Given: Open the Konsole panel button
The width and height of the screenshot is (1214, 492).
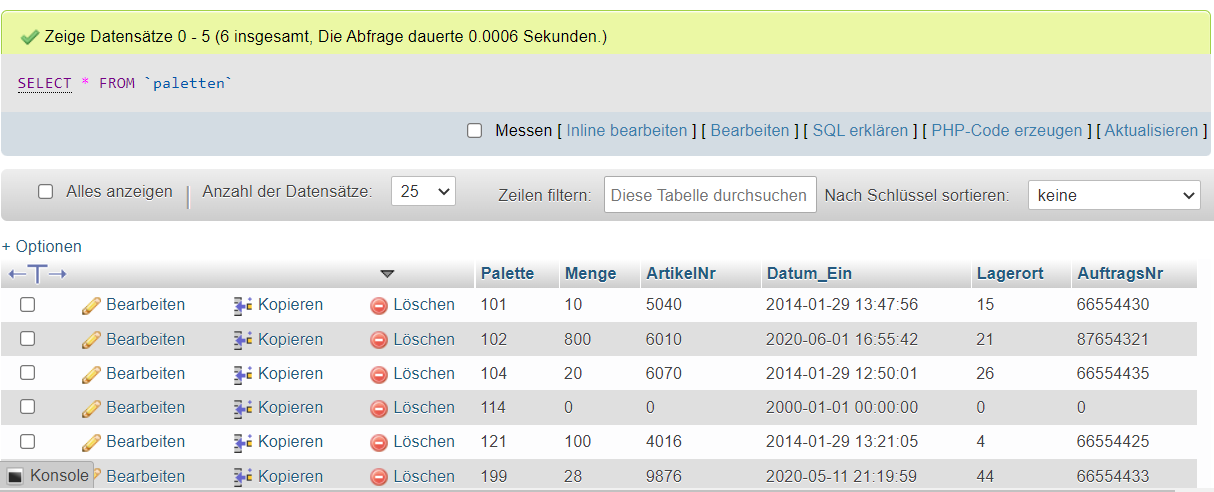Looking at the screenshot, I should pos(48,476).
